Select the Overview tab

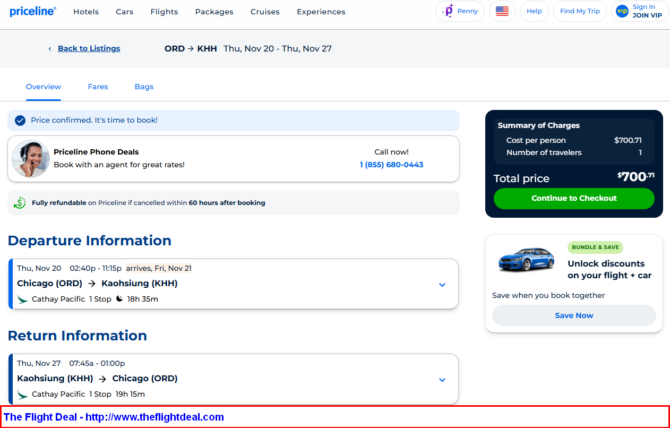coord(43,87)
